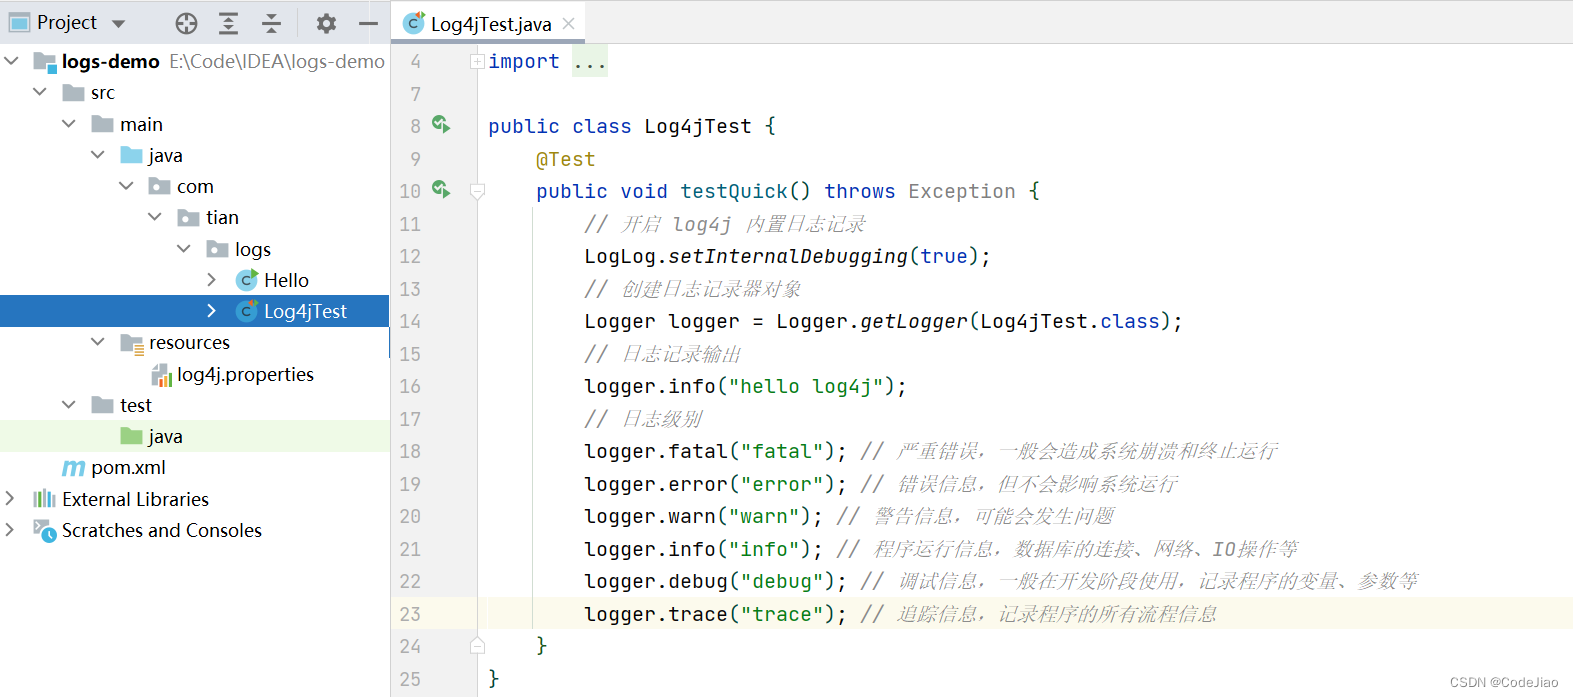Click the log4j.properties file icon

click(x=161, y=375)
